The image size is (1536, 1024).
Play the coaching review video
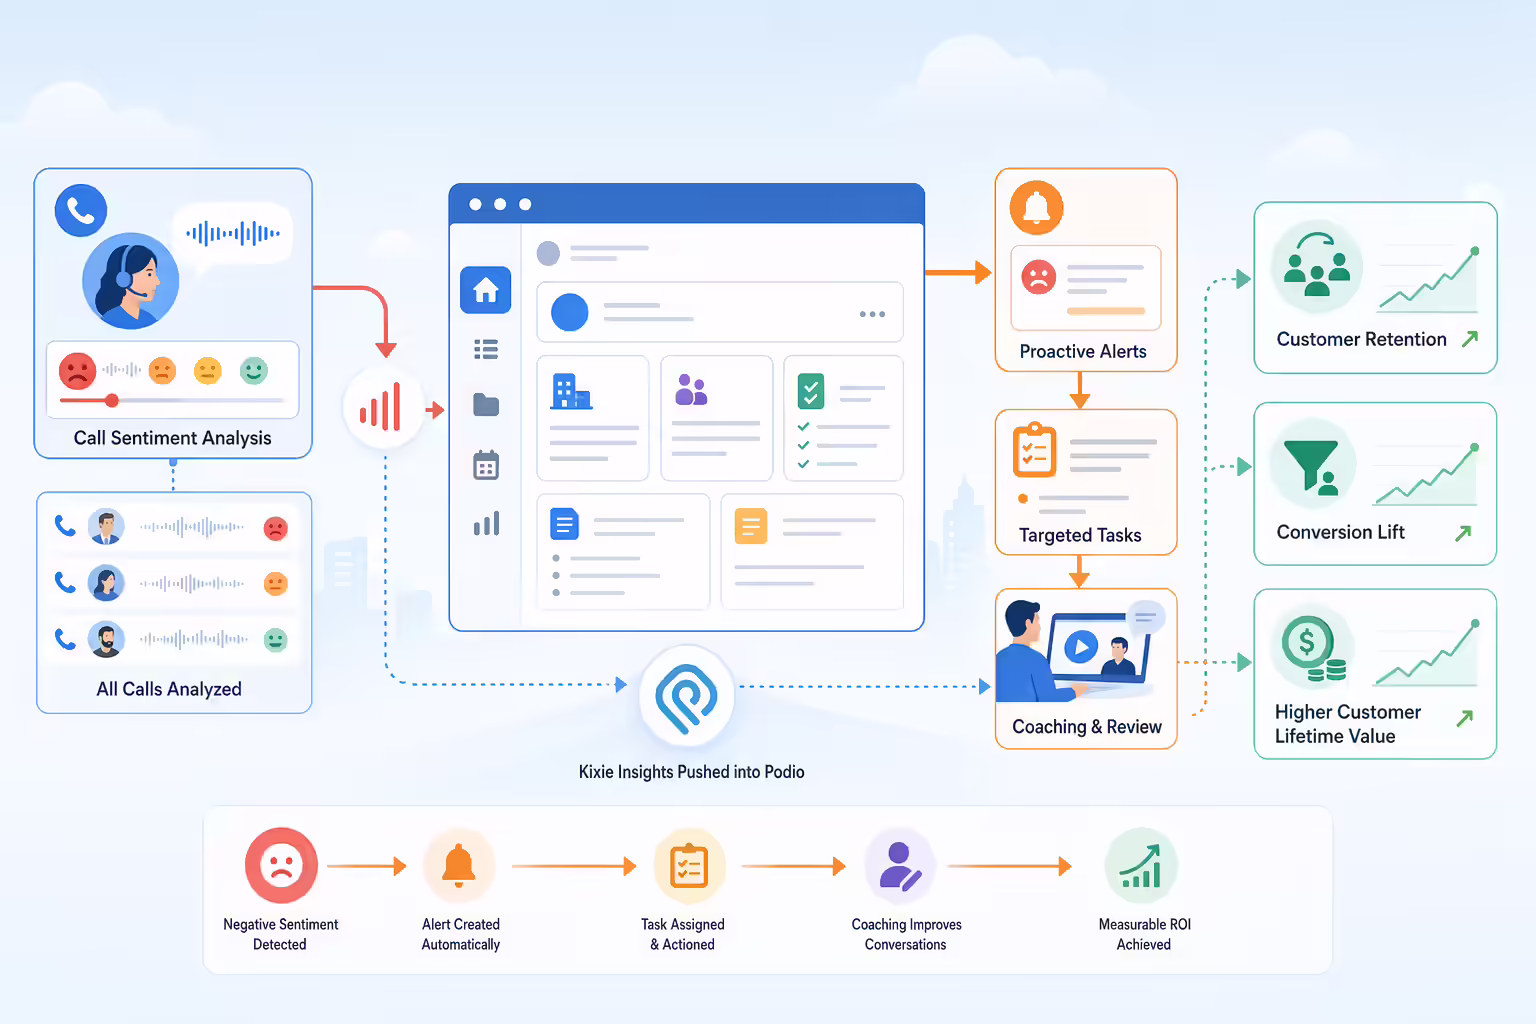[1081, 648]
